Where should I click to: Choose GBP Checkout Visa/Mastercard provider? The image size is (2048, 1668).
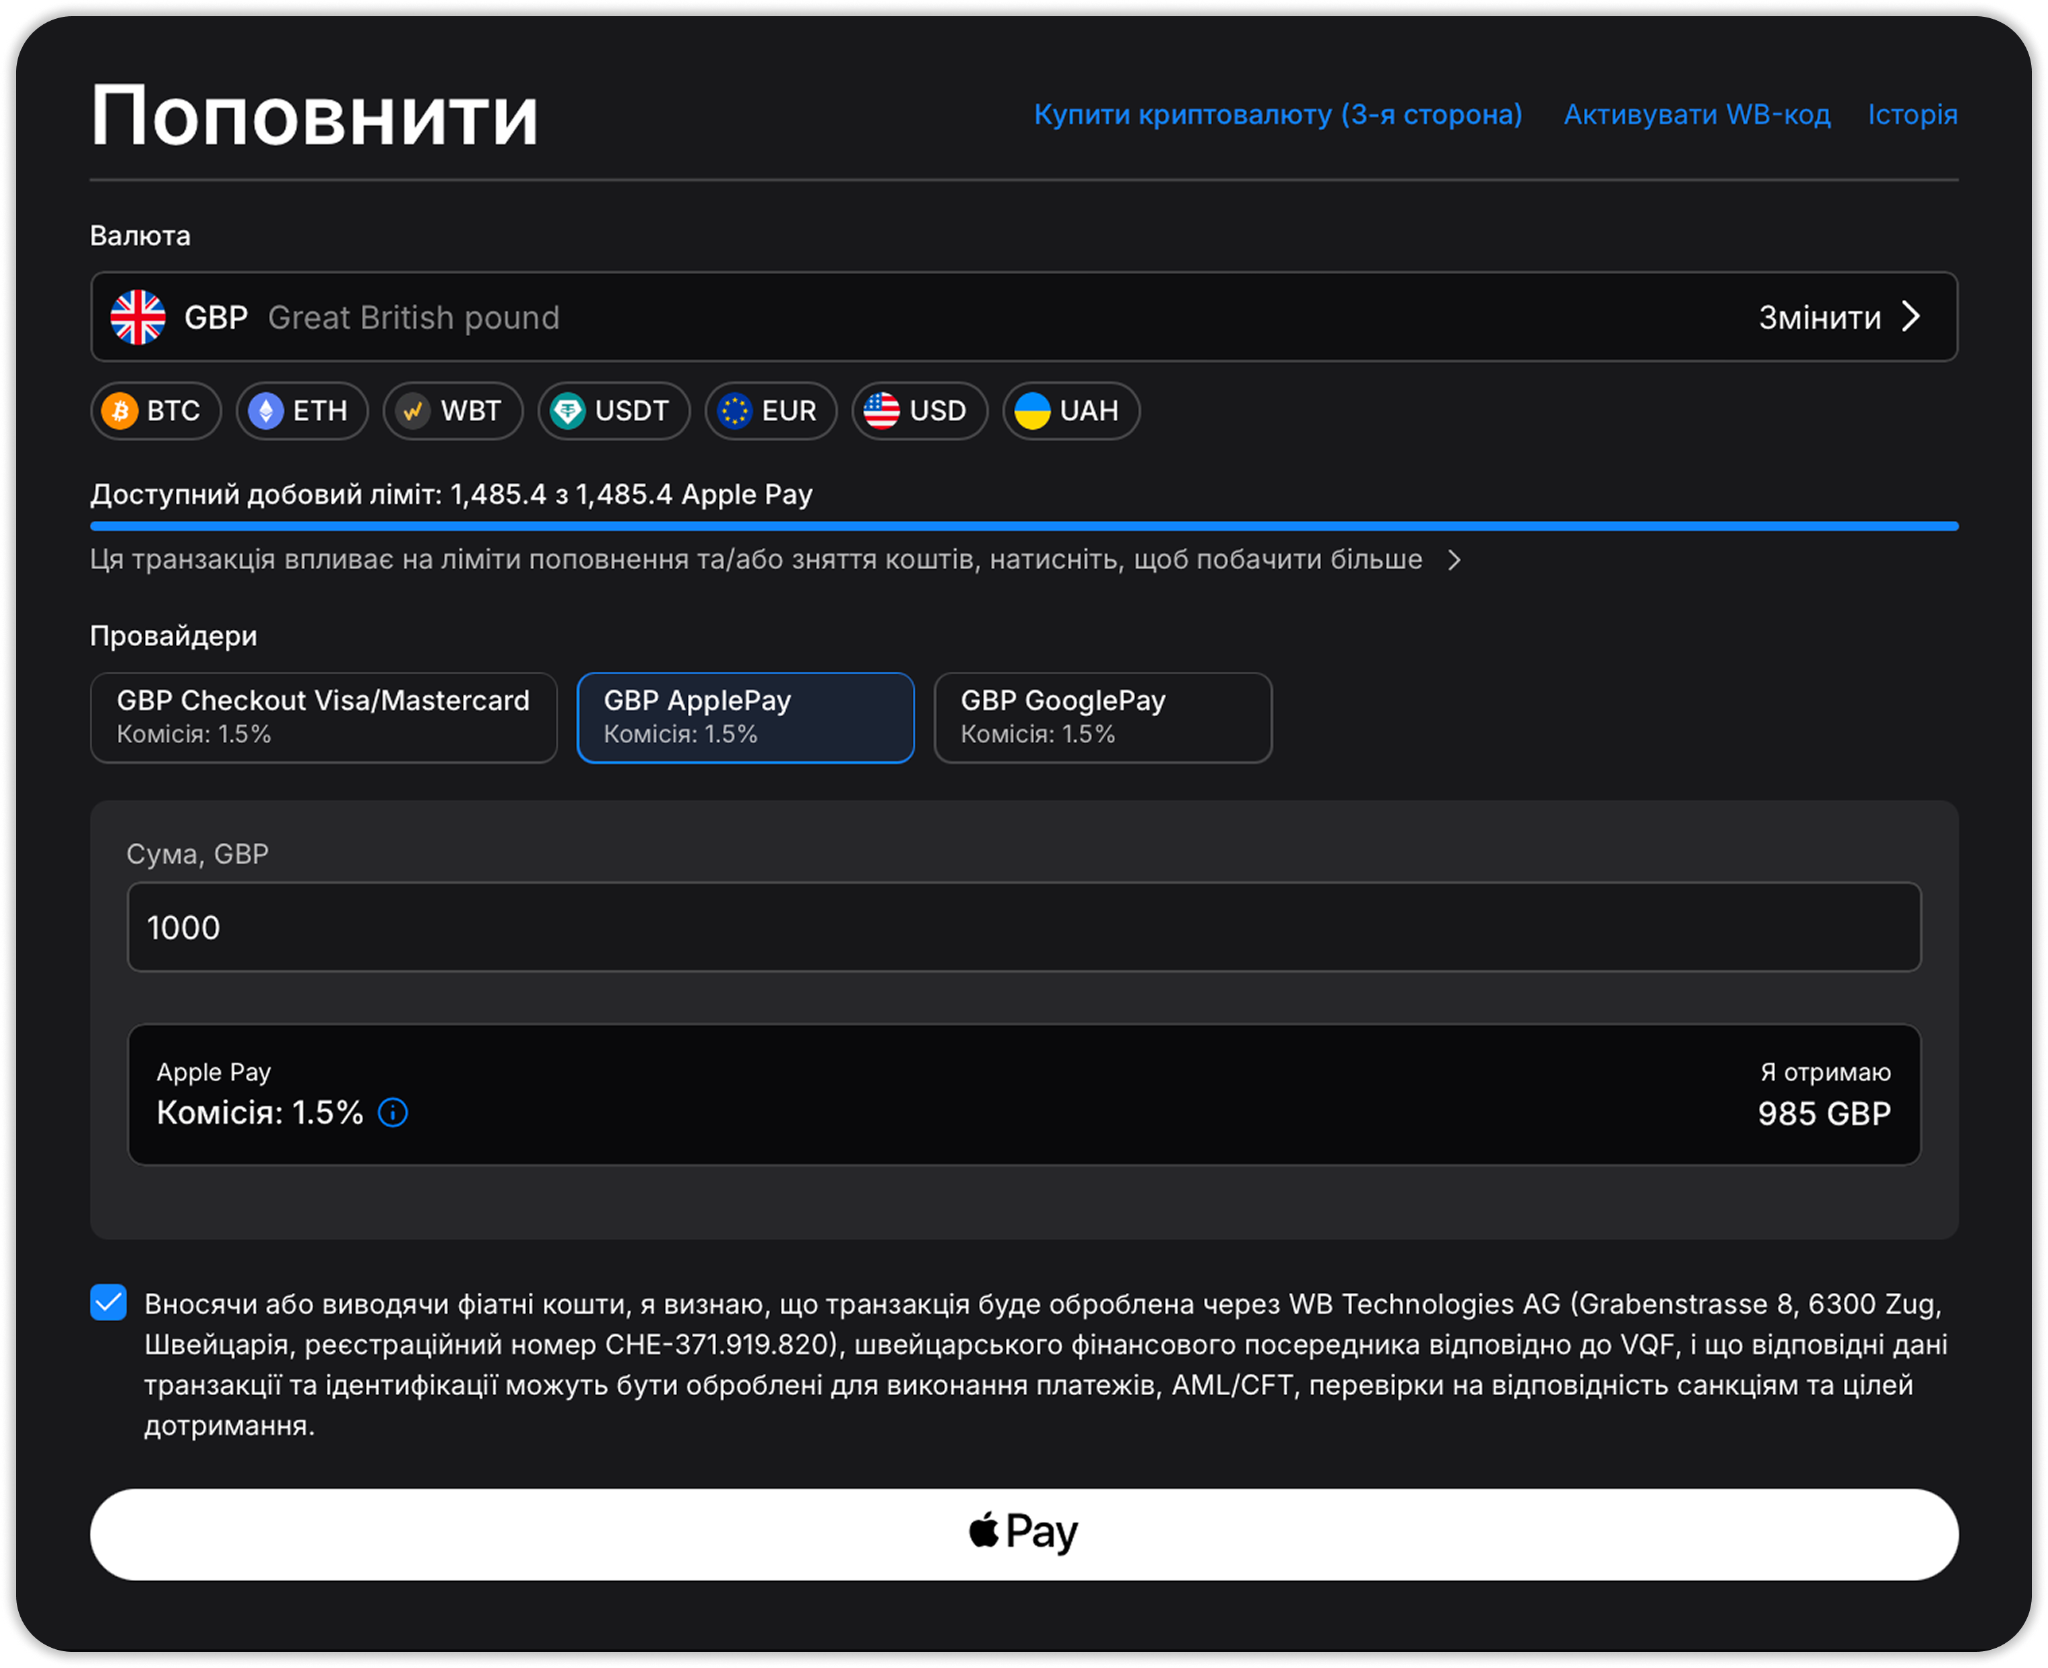[x=324, y=718]
